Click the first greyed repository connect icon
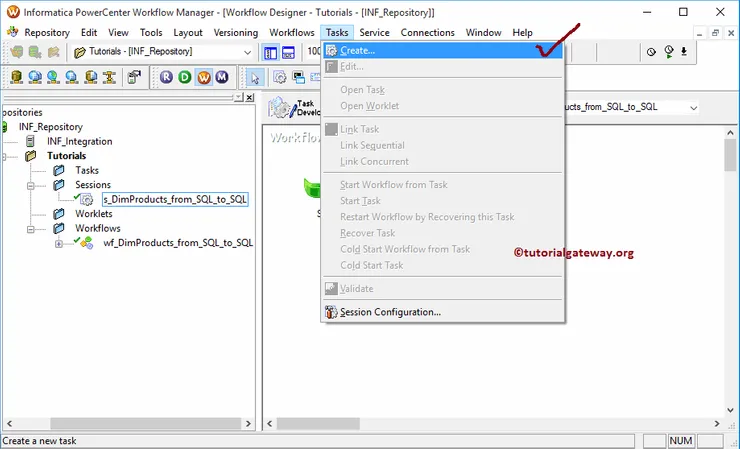Image resolution: width=740 pixels, height=449 pixels. 17,52
